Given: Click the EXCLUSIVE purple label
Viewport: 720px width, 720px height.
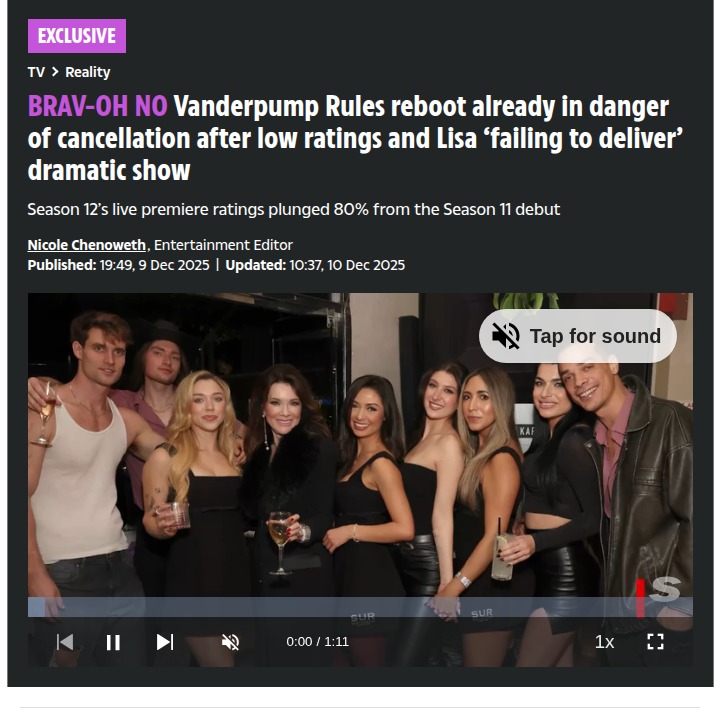Looking at the screenshot, I should click(77, 36).
